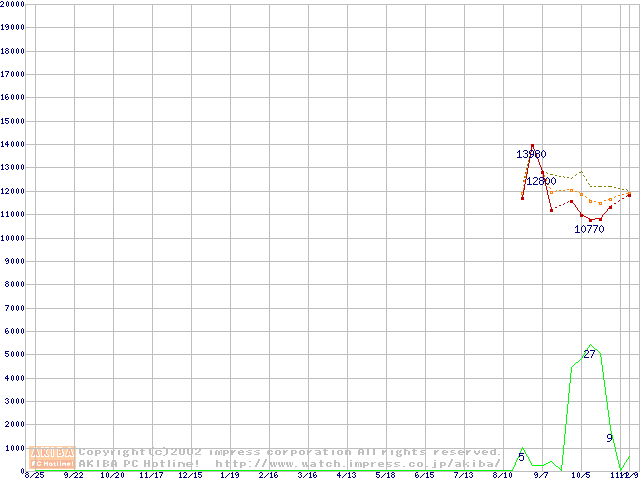Click the first red data point
Image resolution: width=640 pixels, height=480 pixels.
[522, 198]
